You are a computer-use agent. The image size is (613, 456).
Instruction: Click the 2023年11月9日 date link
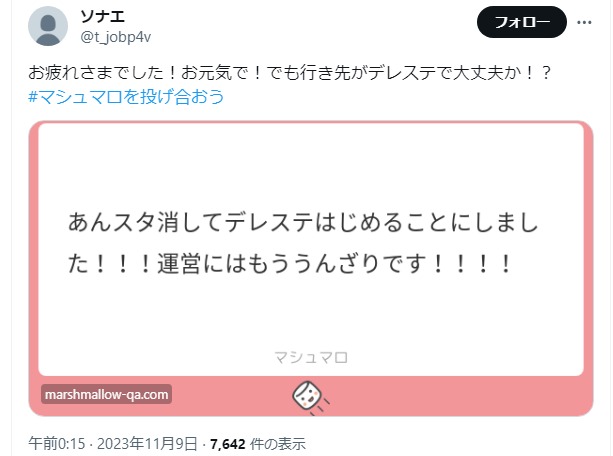pos(147,444)
